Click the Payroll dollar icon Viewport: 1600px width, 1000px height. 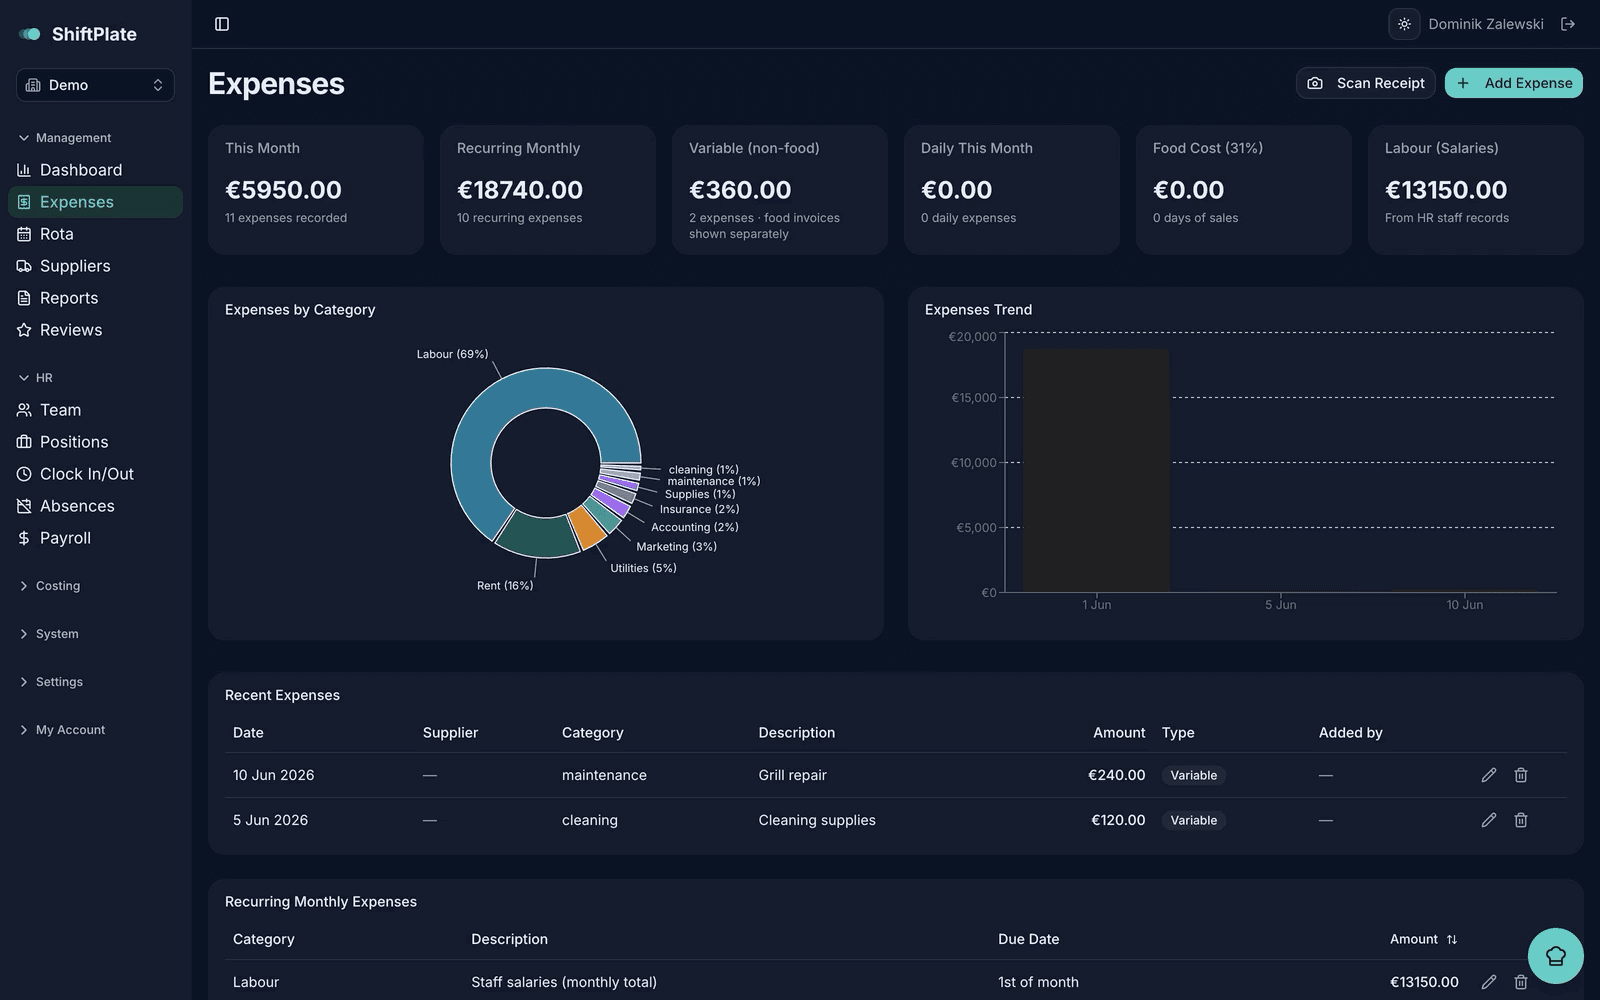click(24, 538)
